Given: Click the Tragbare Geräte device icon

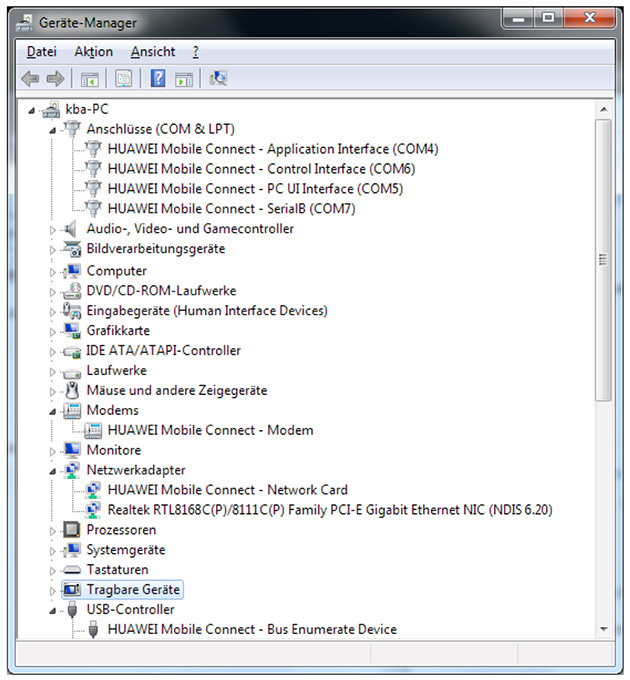Looking at the screenshot, I should (72, 589).
